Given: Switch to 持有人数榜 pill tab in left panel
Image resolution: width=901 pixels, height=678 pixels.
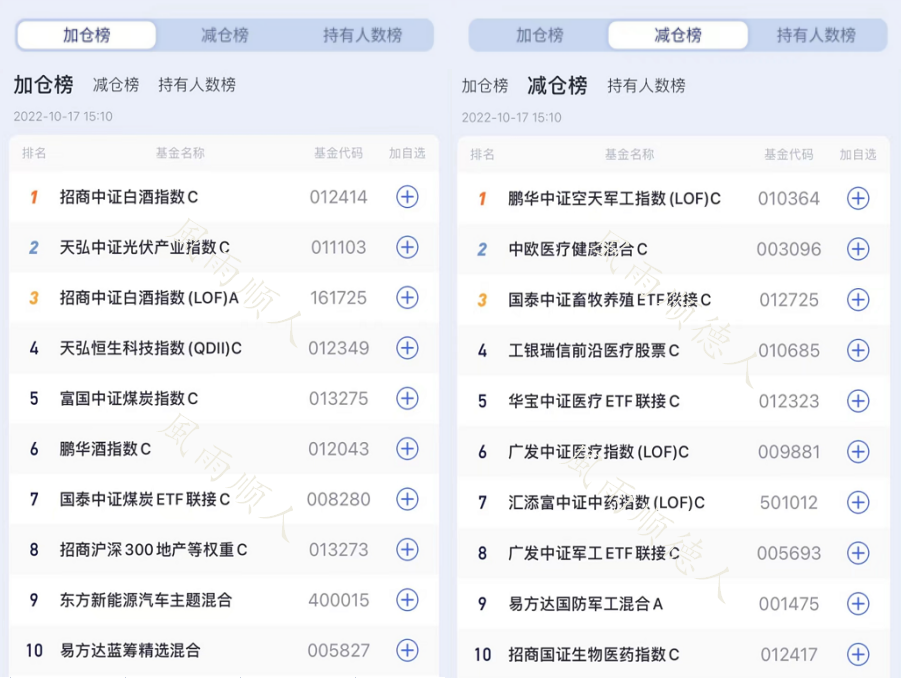Looking at the screenshot, I should (x=363, y=35).
